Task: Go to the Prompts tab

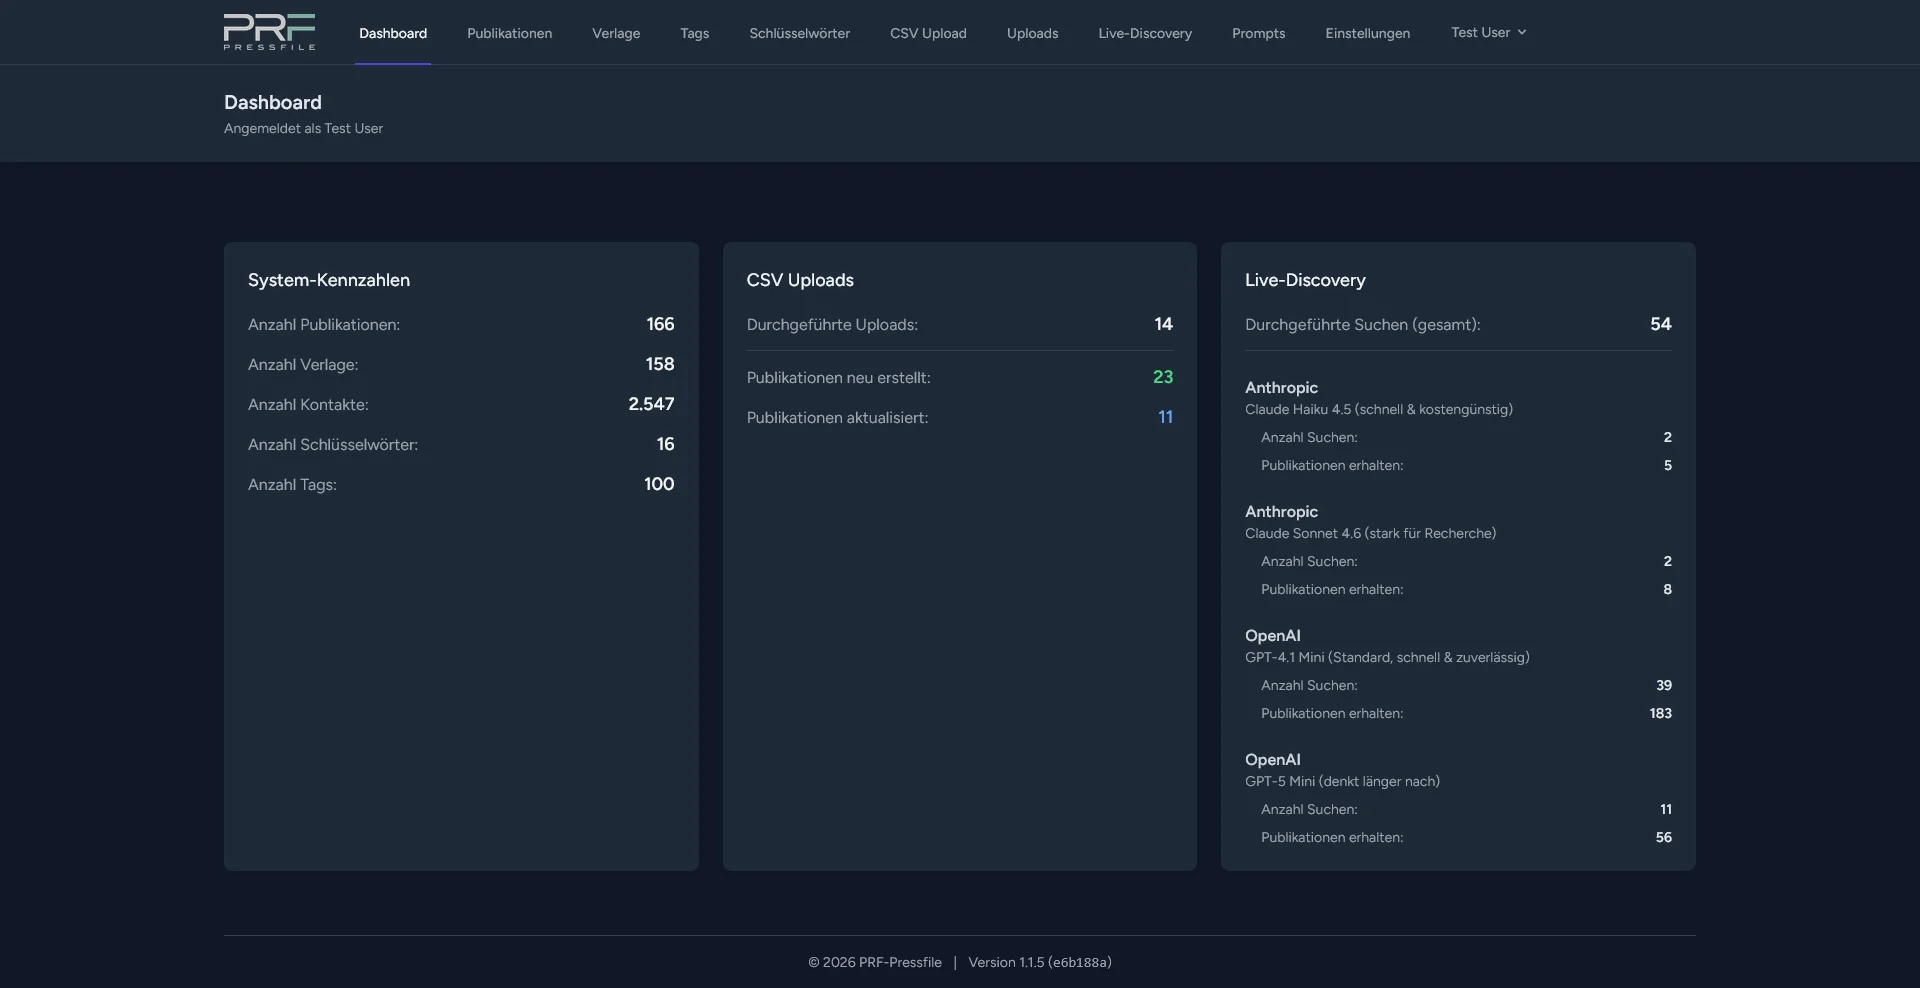Action: pos(1258,33)
